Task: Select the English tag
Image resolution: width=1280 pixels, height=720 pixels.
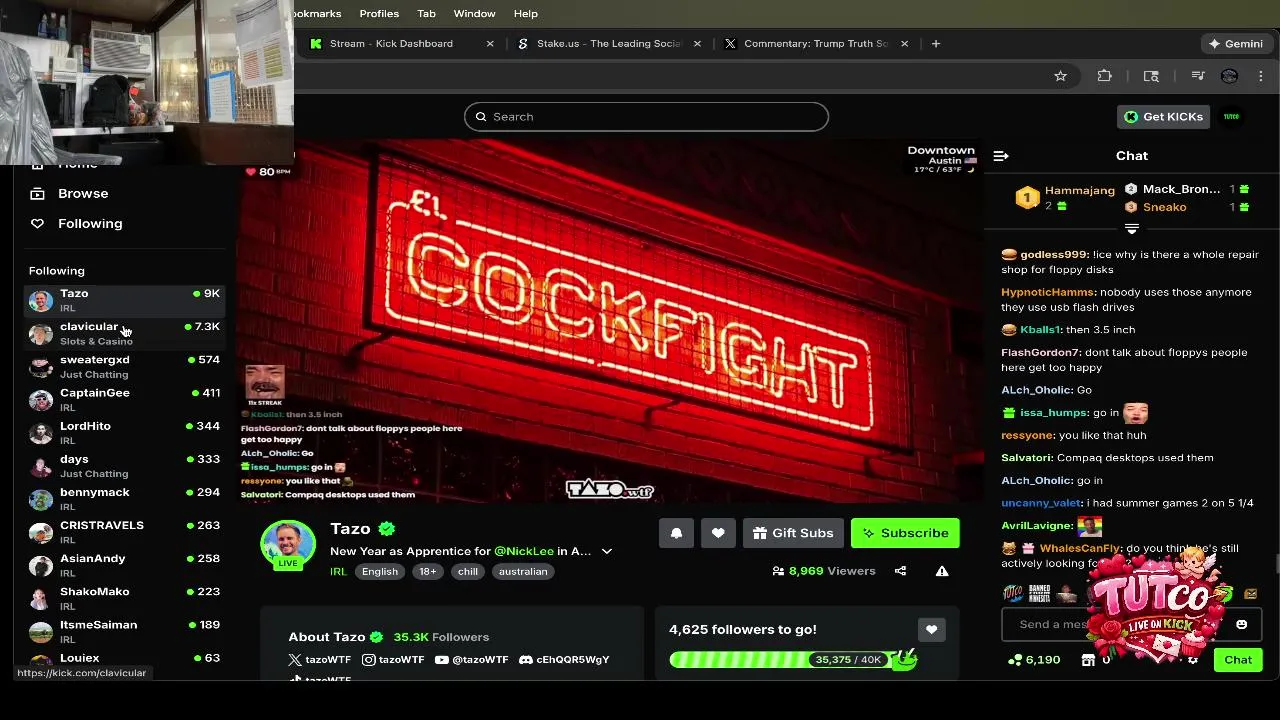Action: tap(380, 572)
